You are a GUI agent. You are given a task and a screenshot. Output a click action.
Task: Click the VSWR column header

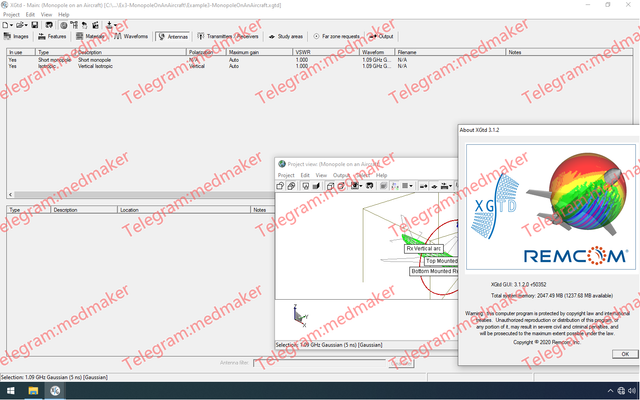click(327, 52)
